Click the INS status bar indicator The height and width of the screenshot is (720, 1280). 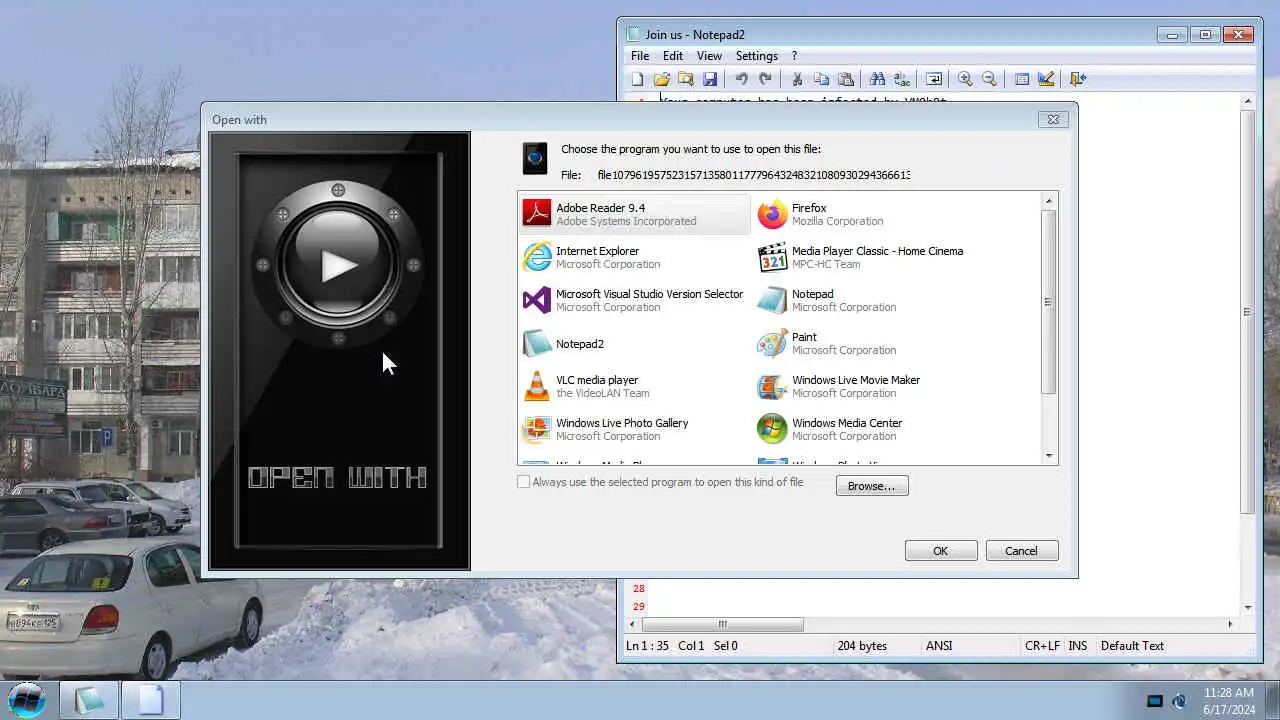tap(1078, 646)
